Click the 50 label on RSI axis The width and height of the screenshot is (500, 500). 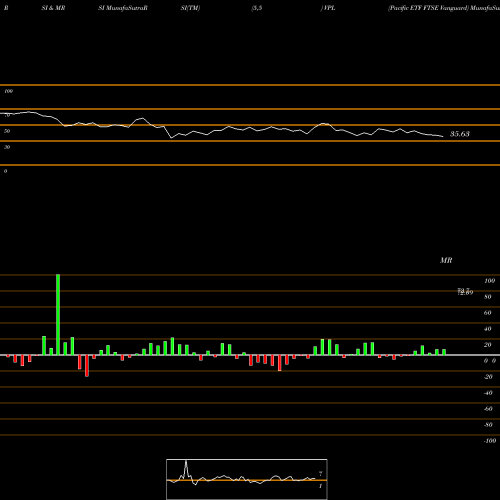(7, 131)
